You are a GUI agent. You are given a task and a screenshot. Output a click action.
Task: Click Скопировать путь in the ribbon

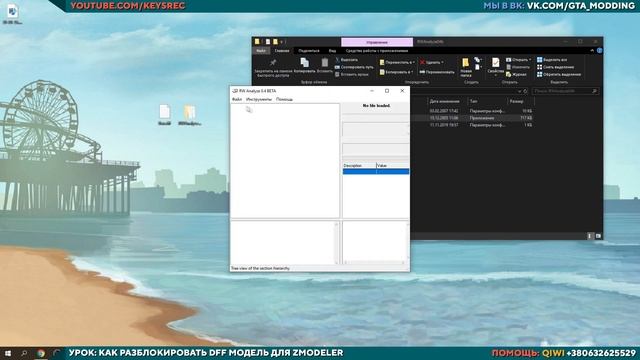tap(353, 67)
